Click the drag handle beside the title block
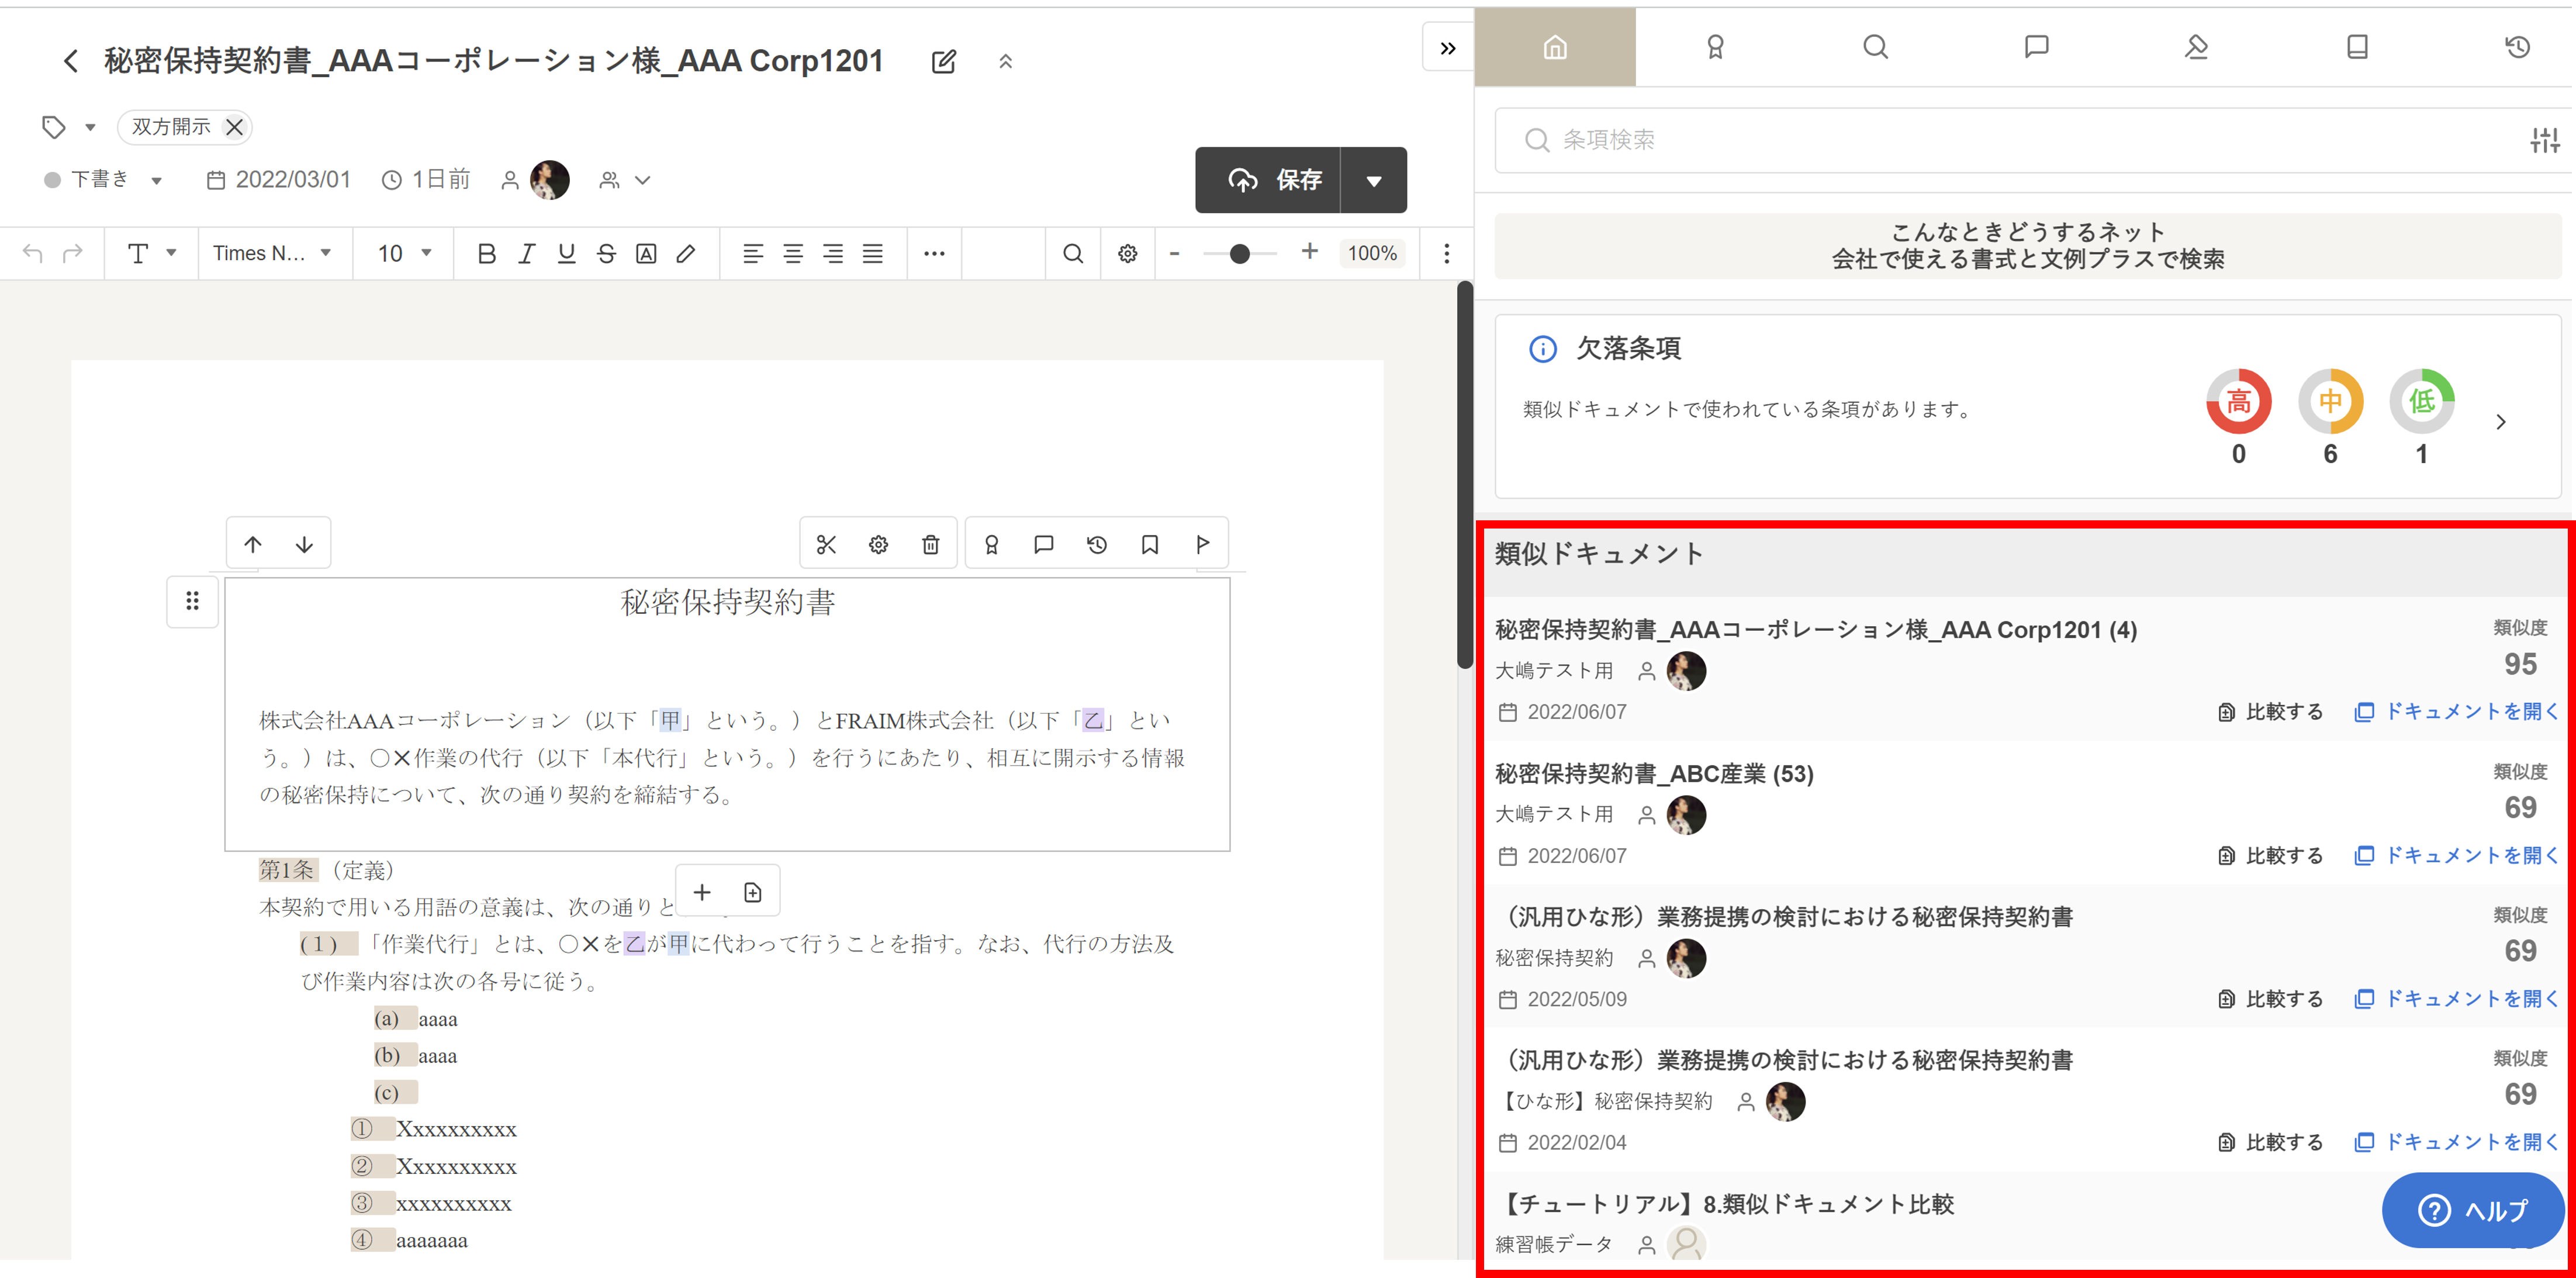 192,601
